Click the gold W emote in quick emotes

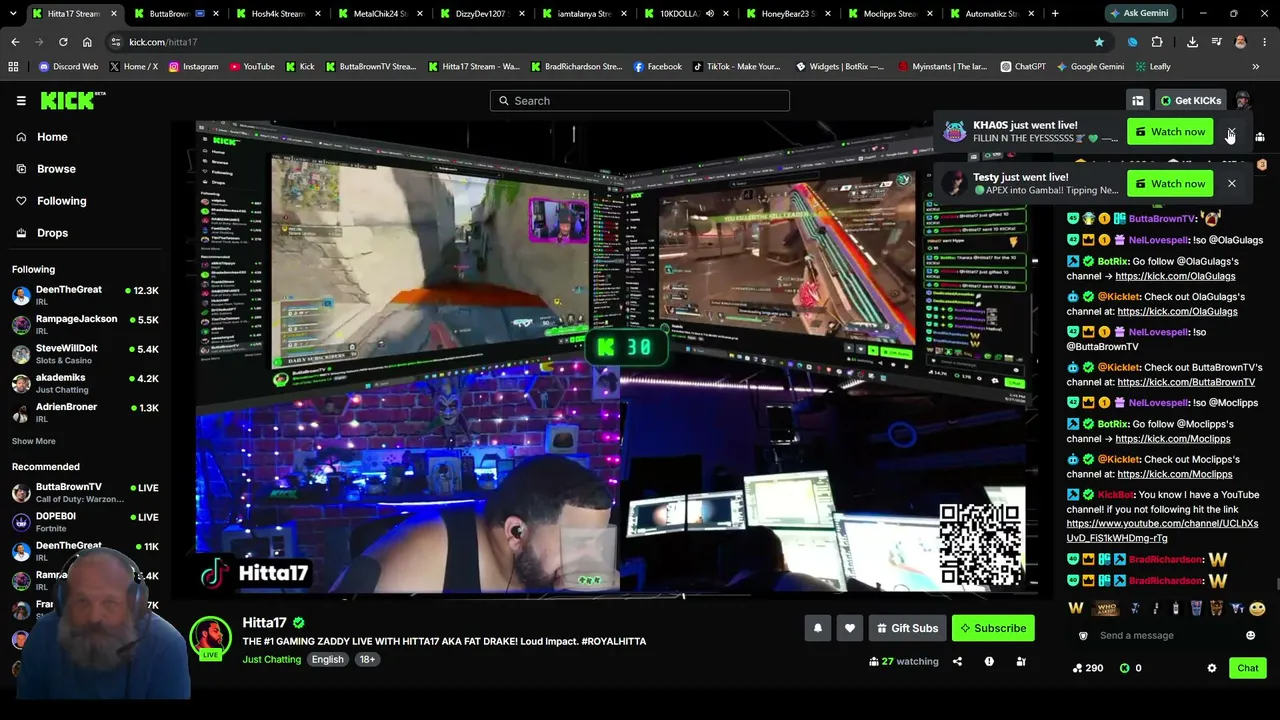[x=1076, y=608]
